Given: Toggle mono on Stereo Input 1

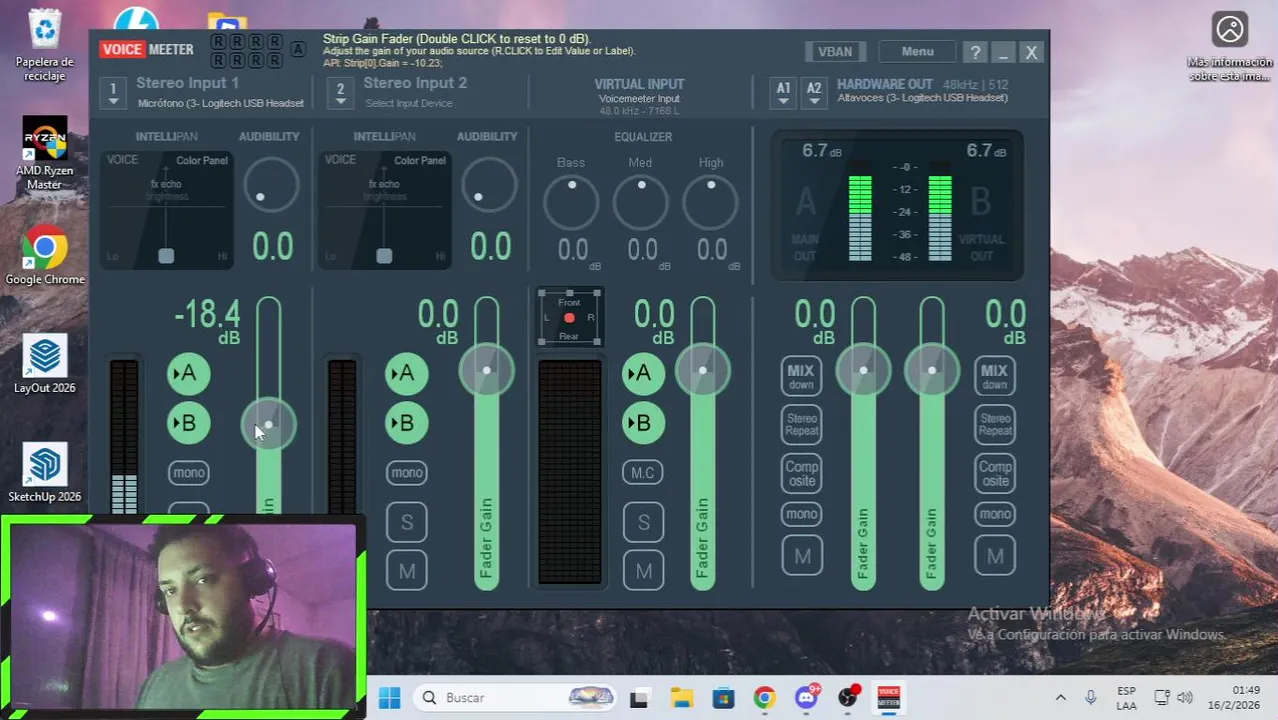Looking at the screenshot, I should pyautogui.click(x=188, y=472).
